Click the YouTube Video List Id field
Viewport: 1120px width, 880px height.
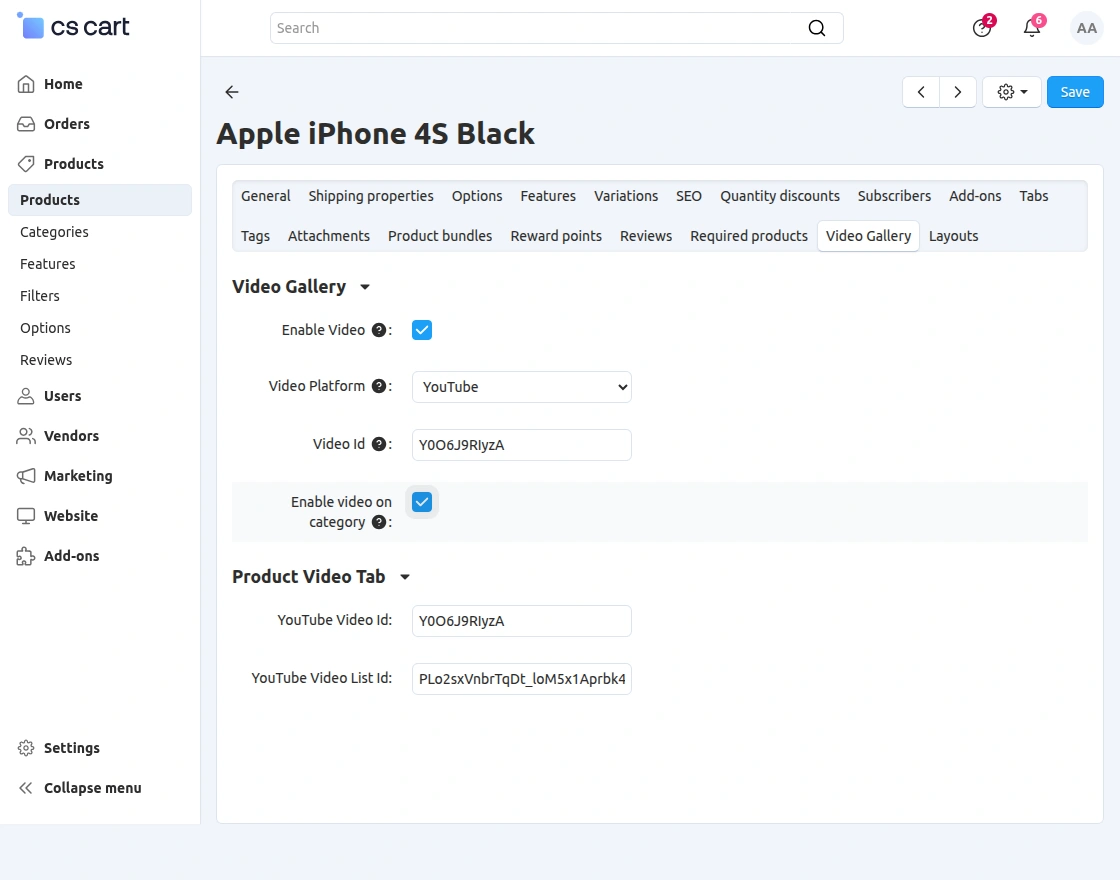[521, 679]
